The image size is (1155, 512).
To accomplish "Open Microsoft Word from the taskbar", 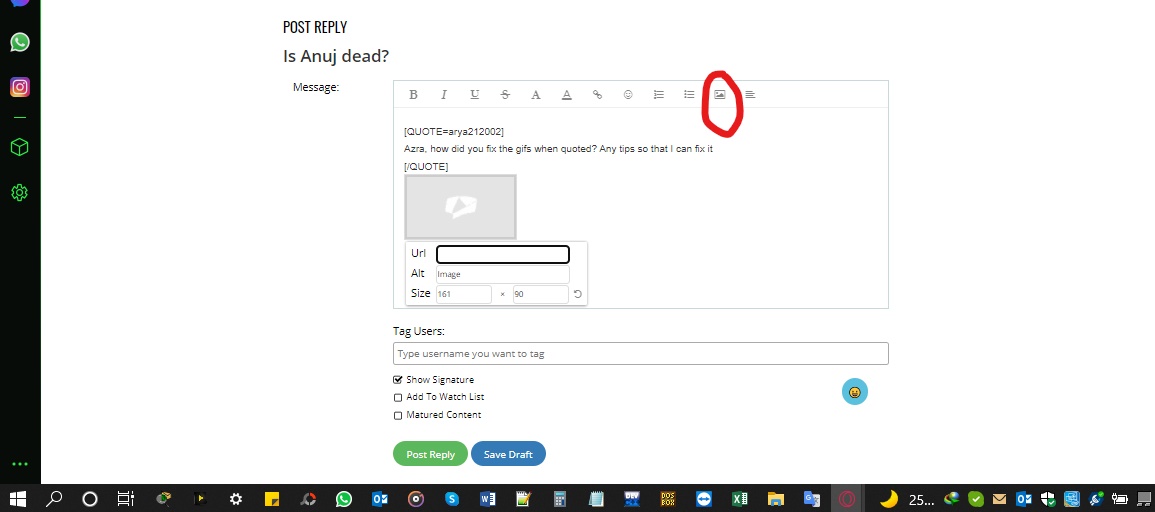I will (488, 499).
